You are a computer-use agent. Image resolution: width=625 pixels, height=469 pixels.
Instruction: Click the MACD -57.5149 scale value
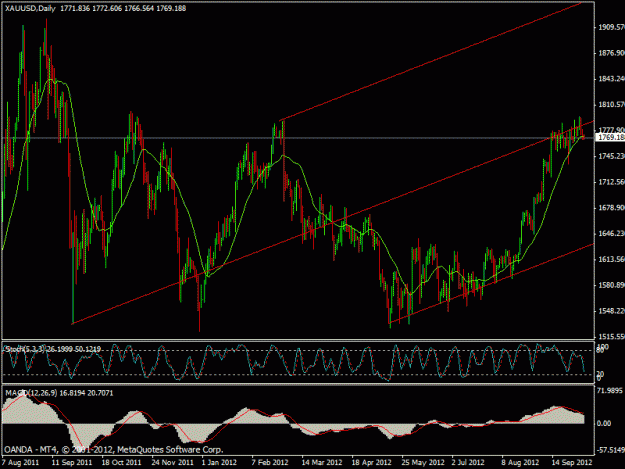(x=610, y=450)
